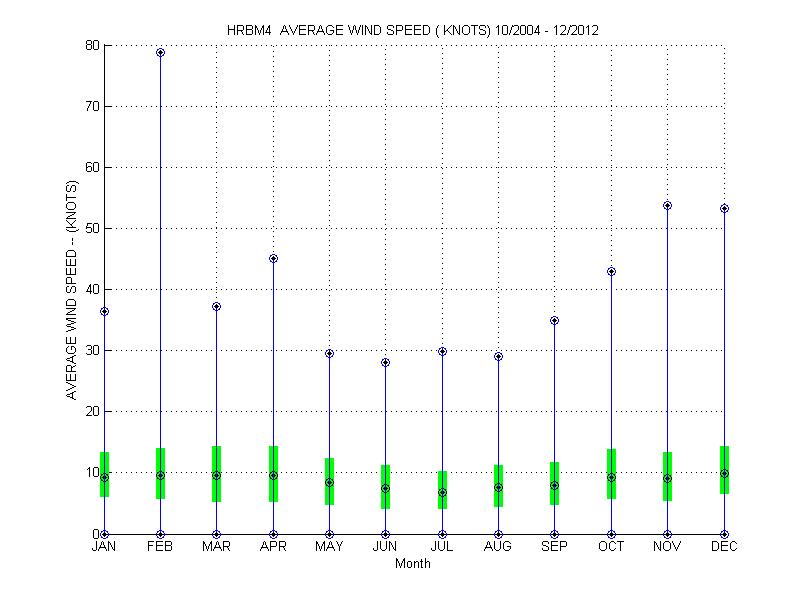Image resolution: width=800 pixels, height=600 pixels.
Task: Select the APR maximum marker near 45 knots
Action: click(273, 259)
